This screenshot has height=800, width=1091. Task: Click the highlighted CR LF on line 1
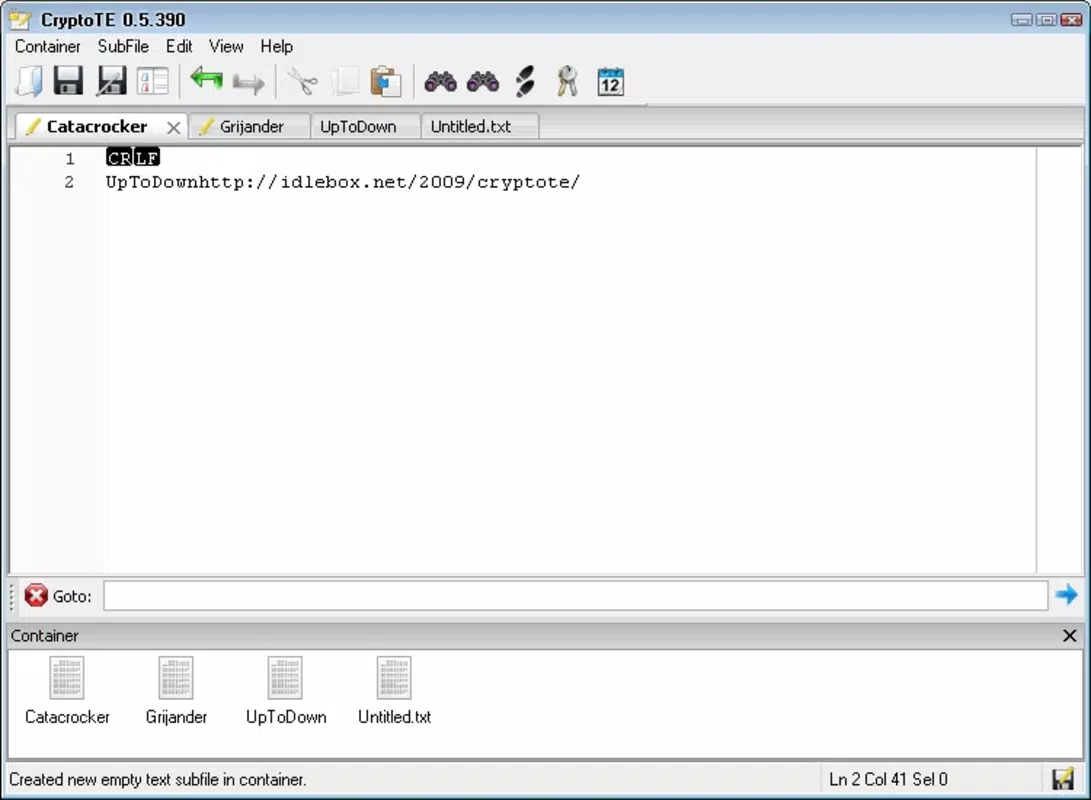pos(133,158)
